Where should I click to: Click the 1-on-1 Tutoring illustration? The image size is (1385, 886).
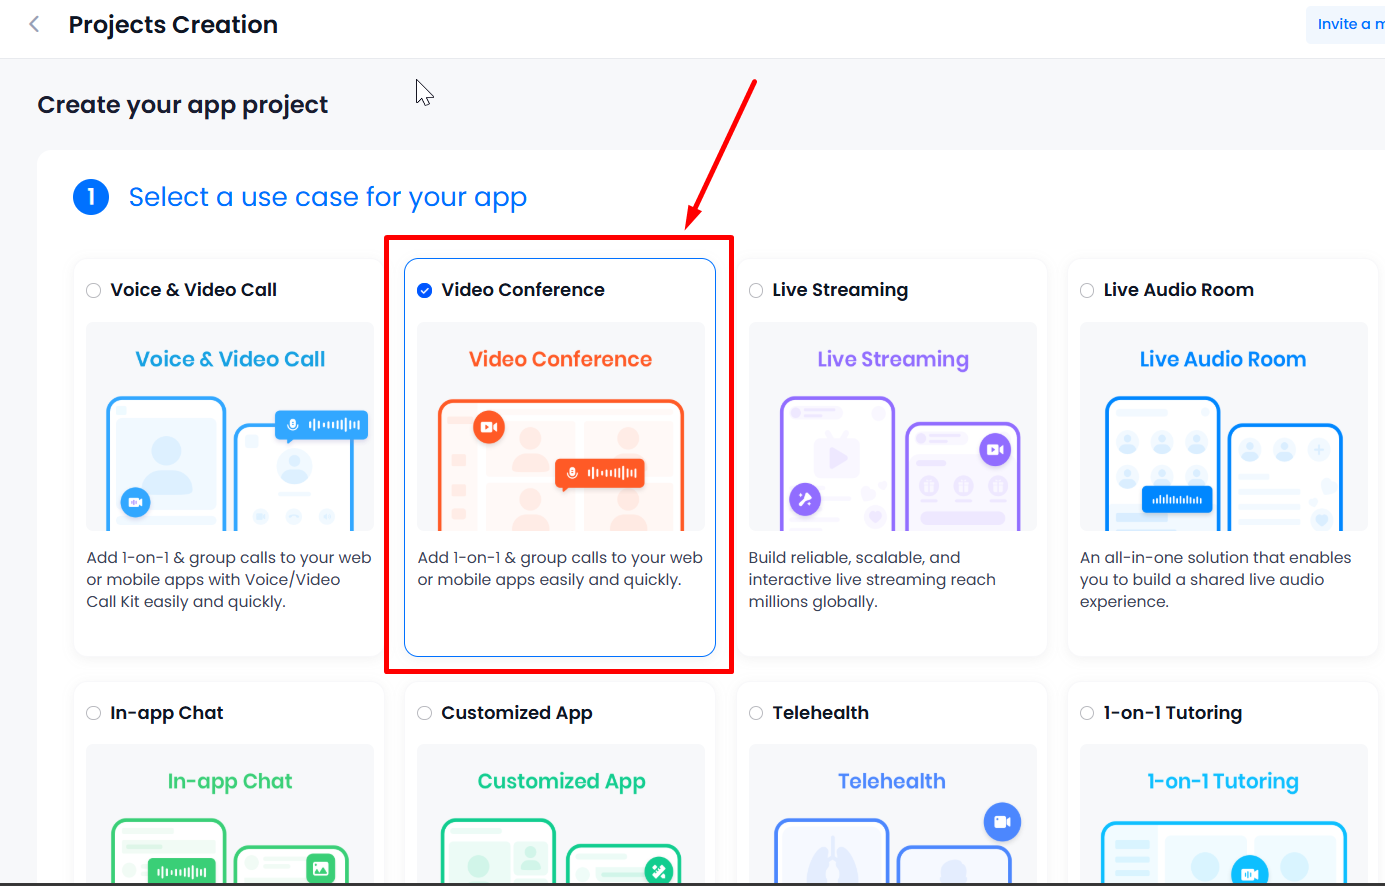click(x=1224, y=814)
